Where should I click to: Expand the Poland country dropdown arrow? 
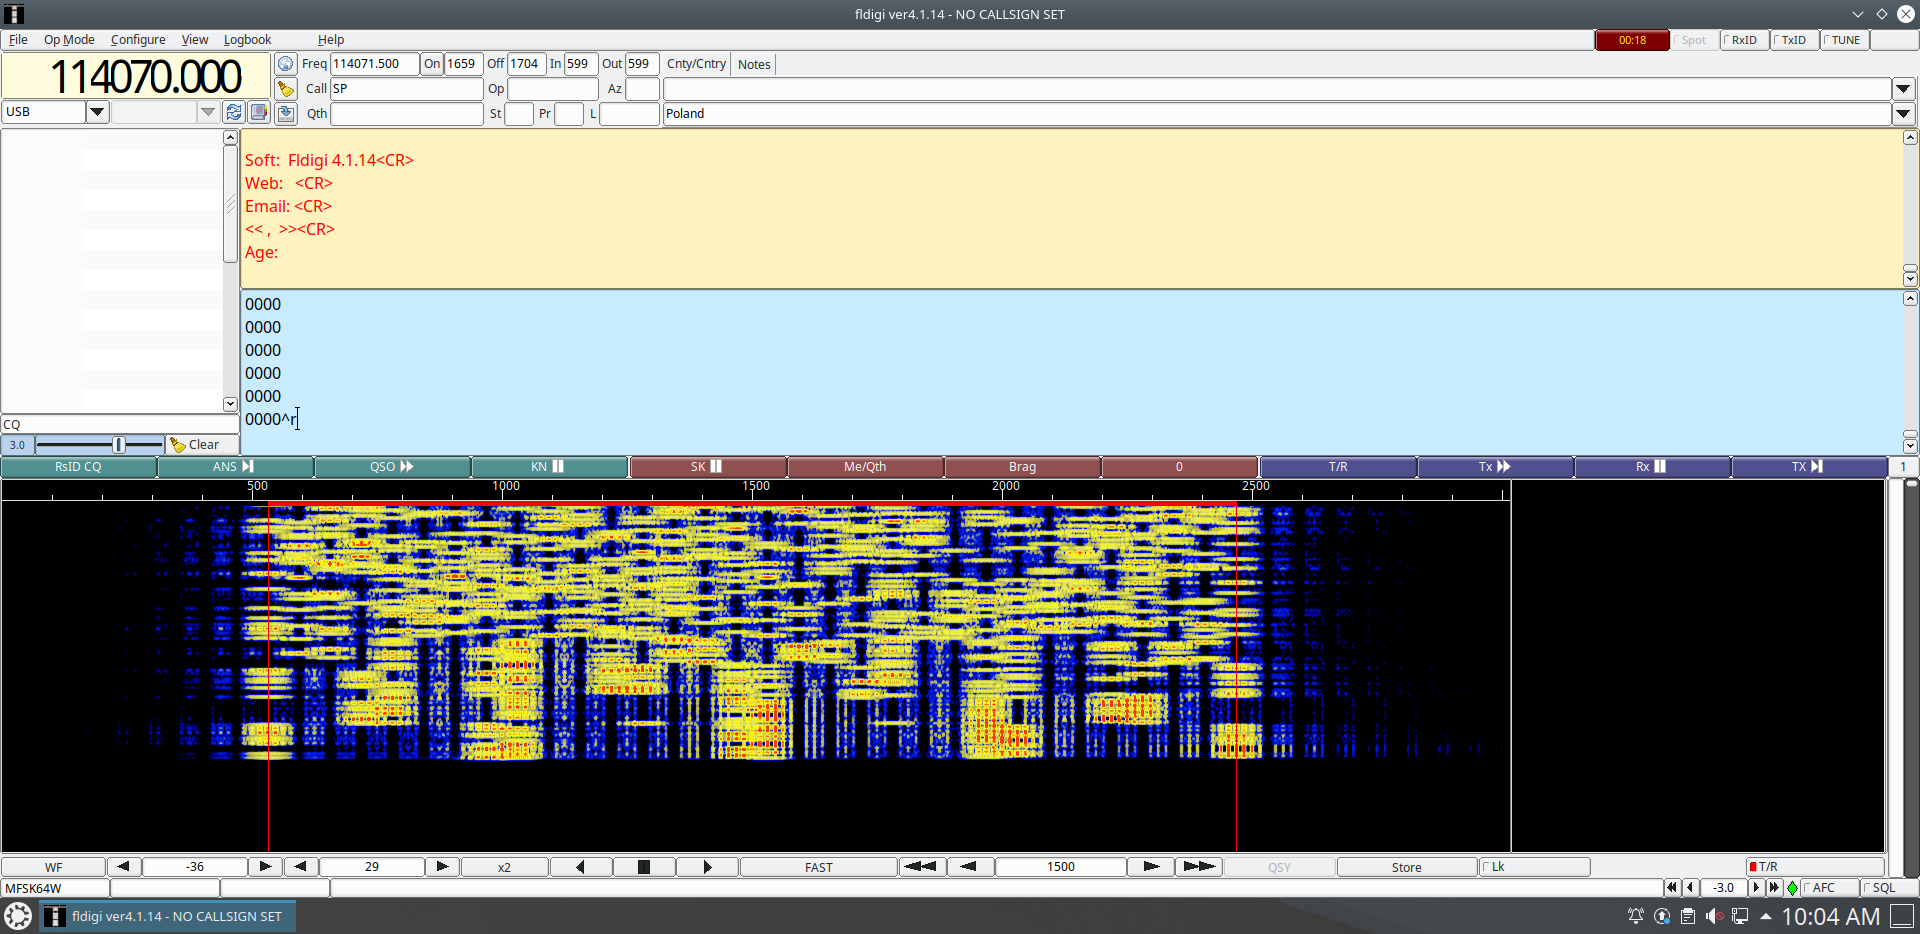pos(1904,114)
